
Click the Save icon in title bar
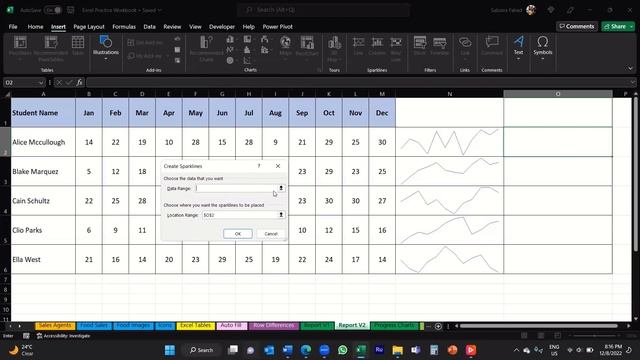(x=71, y=10)
